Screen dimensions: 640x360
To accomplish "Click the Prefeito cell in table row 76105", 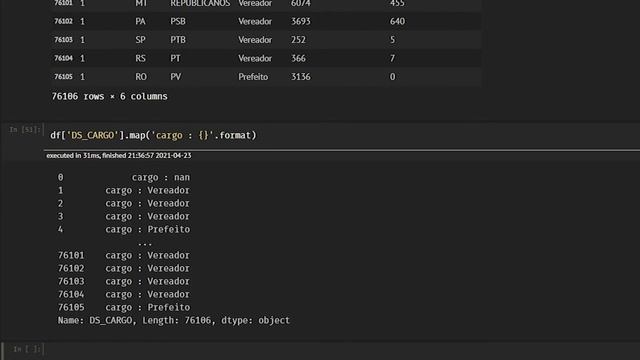I will click(253, 77).
